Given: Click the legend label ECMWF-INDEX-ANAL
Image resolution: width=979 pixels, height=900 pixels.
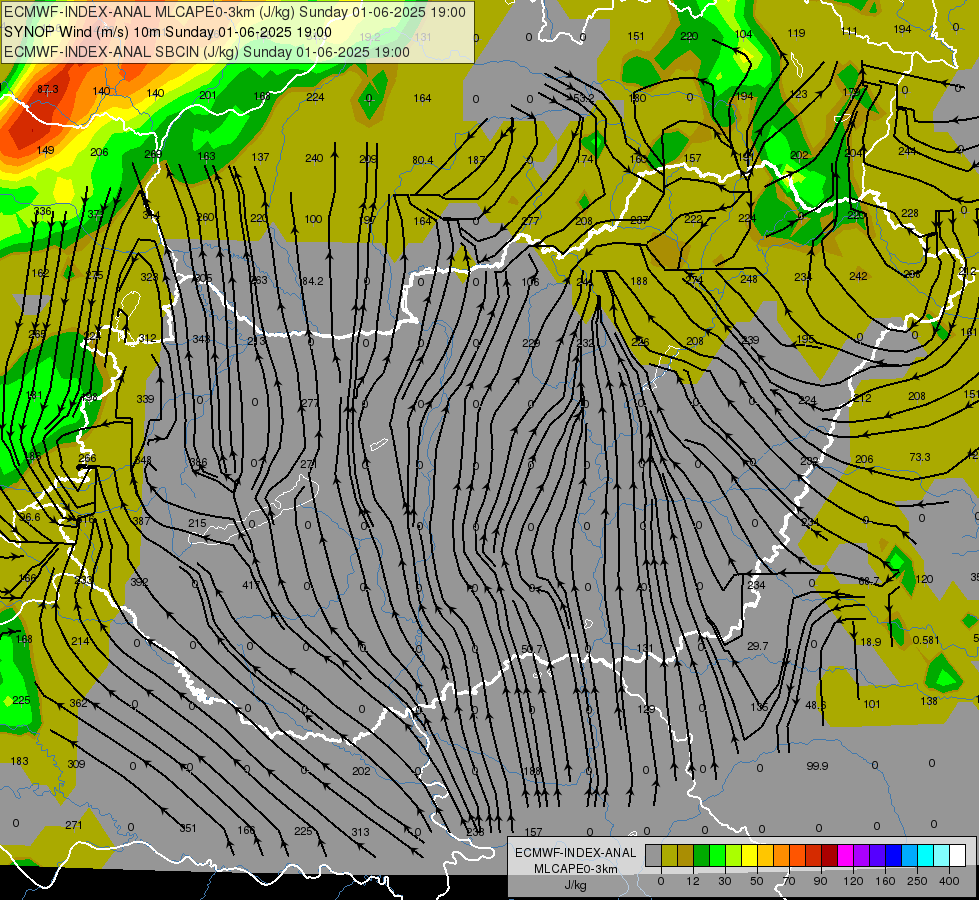Looking at the screenshot, I should [575, 853].
